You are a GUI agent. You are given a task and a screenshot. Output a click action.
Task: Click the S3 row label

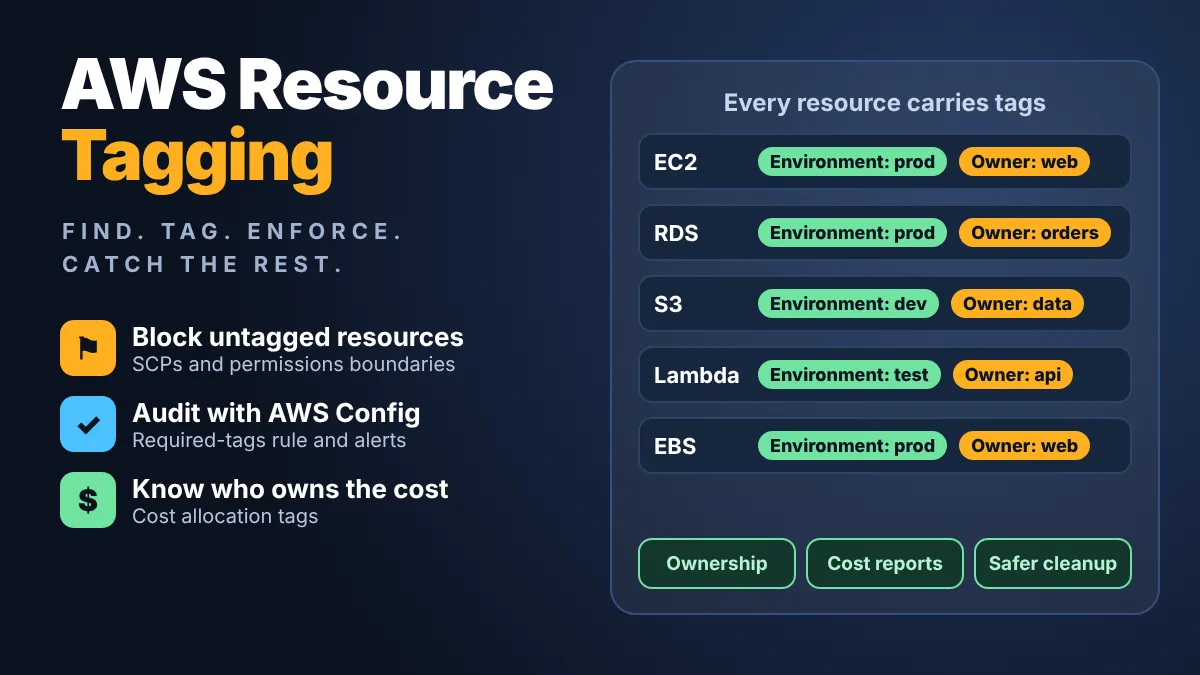coord(668,304)
